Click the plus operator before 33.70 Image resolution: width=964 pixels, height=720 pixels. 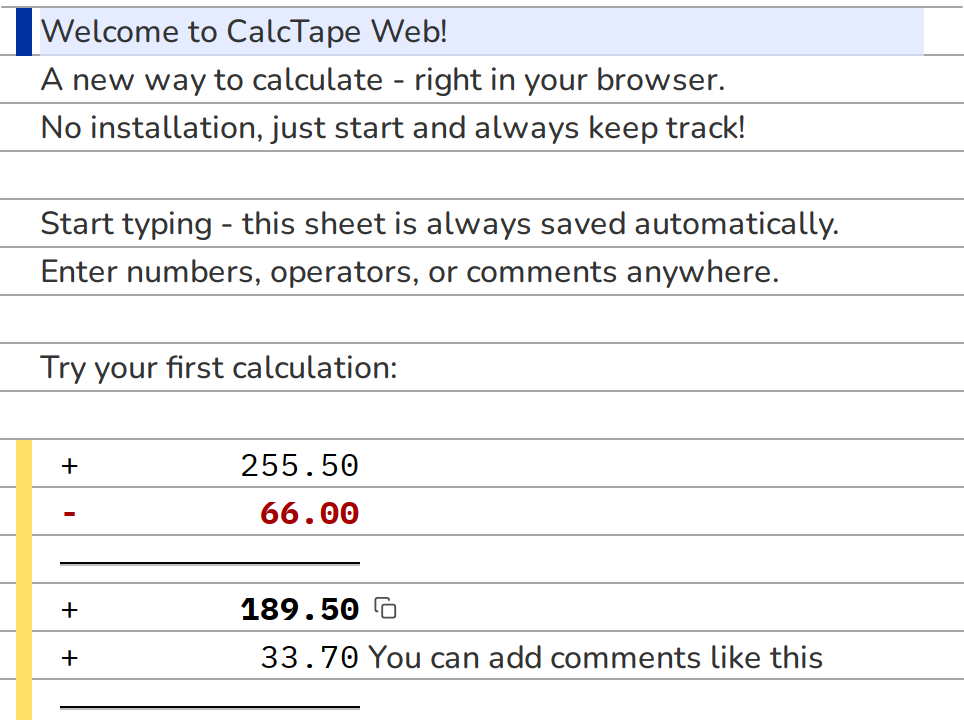(x=69, y=657)
